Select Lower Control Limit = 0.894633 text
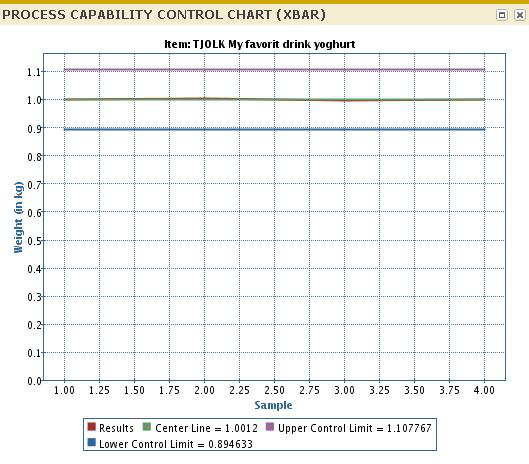This screenshot has height=464, width=529. pos(176,444)
